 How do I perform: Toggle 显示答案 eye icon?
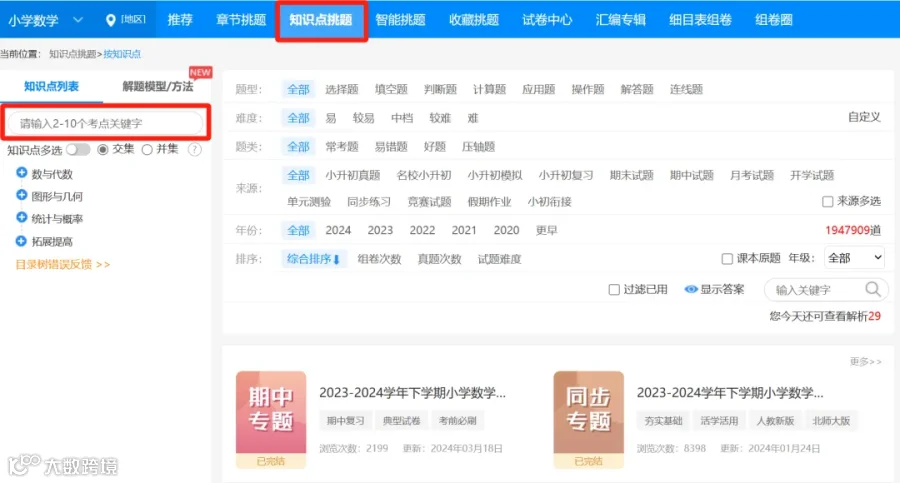(x=690, y=289)
